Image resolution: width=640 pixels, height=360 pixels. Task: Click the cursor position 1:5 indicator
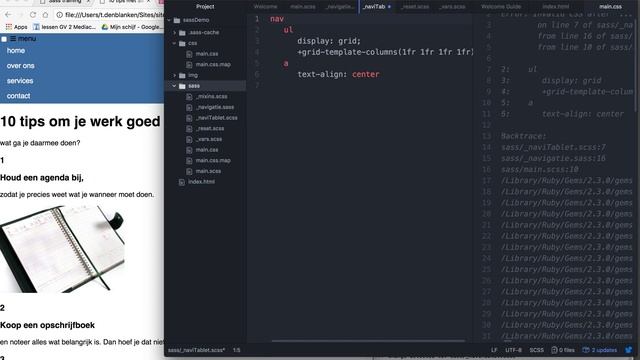coord(236,350)
